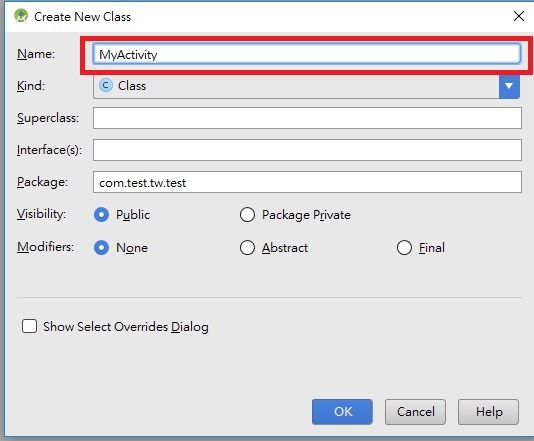Viewport: 534px width, 441px height.
Task: Select the Public visibility radio button
Action: click(101, 215)
